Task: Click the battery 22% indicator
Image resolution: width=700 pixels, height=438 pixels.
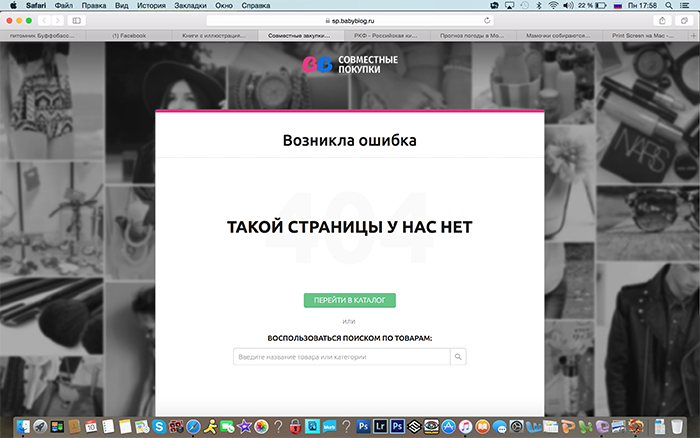Action: pos(592,5)
